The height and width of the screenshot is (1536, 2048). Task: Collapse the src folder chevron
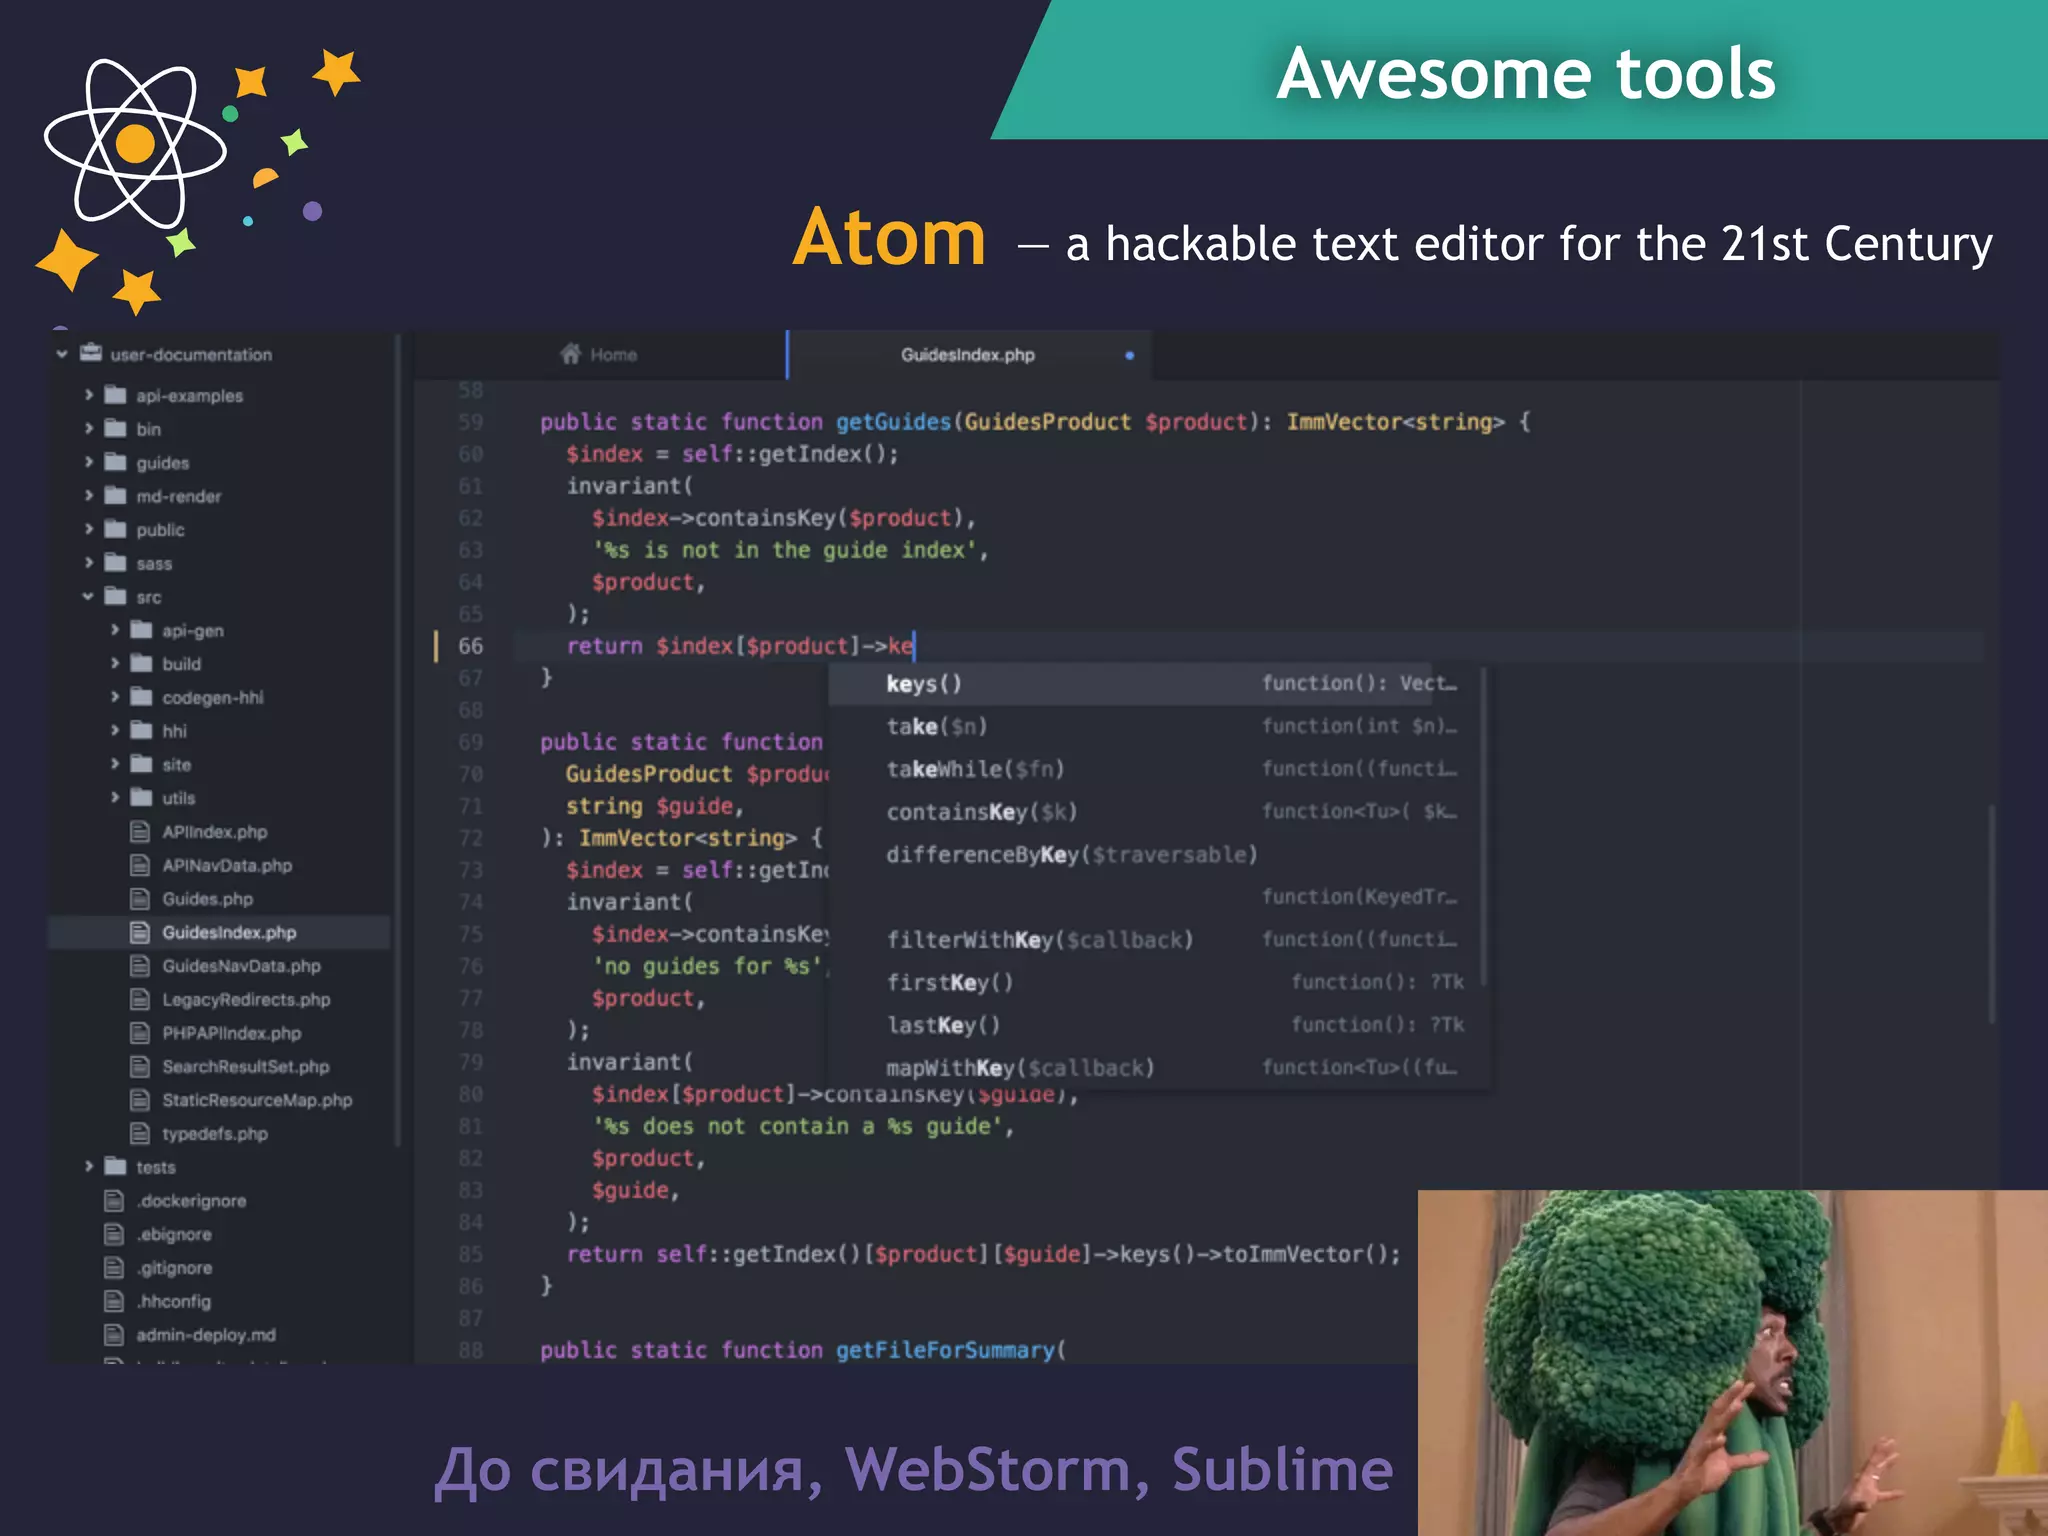(88, 596)
